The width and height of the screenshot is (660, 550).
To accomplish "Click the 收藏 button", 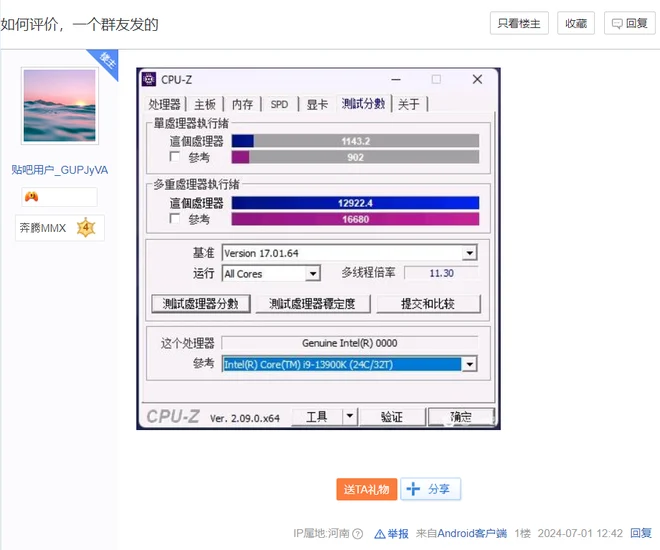I will coord(576,23).
